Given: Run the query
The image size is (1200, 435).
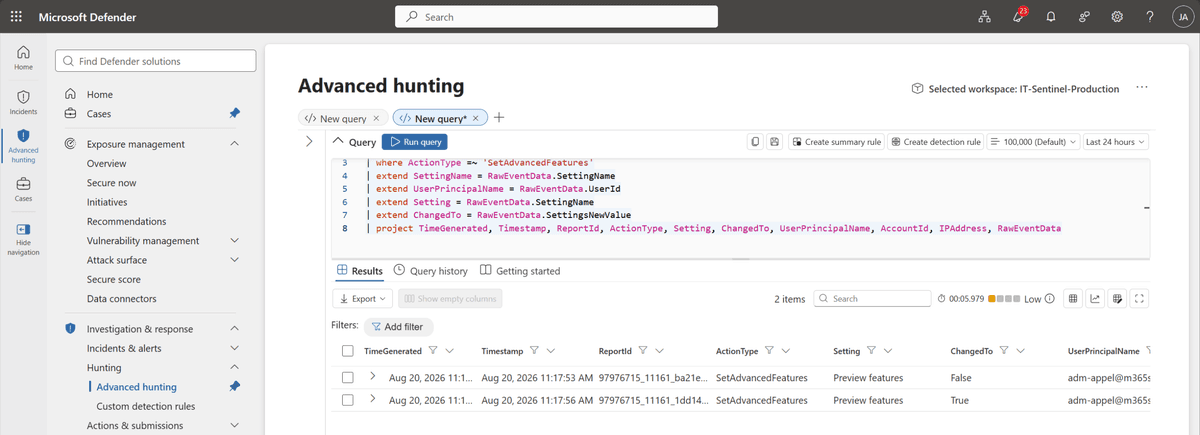Looking at the screenshot, I should point(414,142).
